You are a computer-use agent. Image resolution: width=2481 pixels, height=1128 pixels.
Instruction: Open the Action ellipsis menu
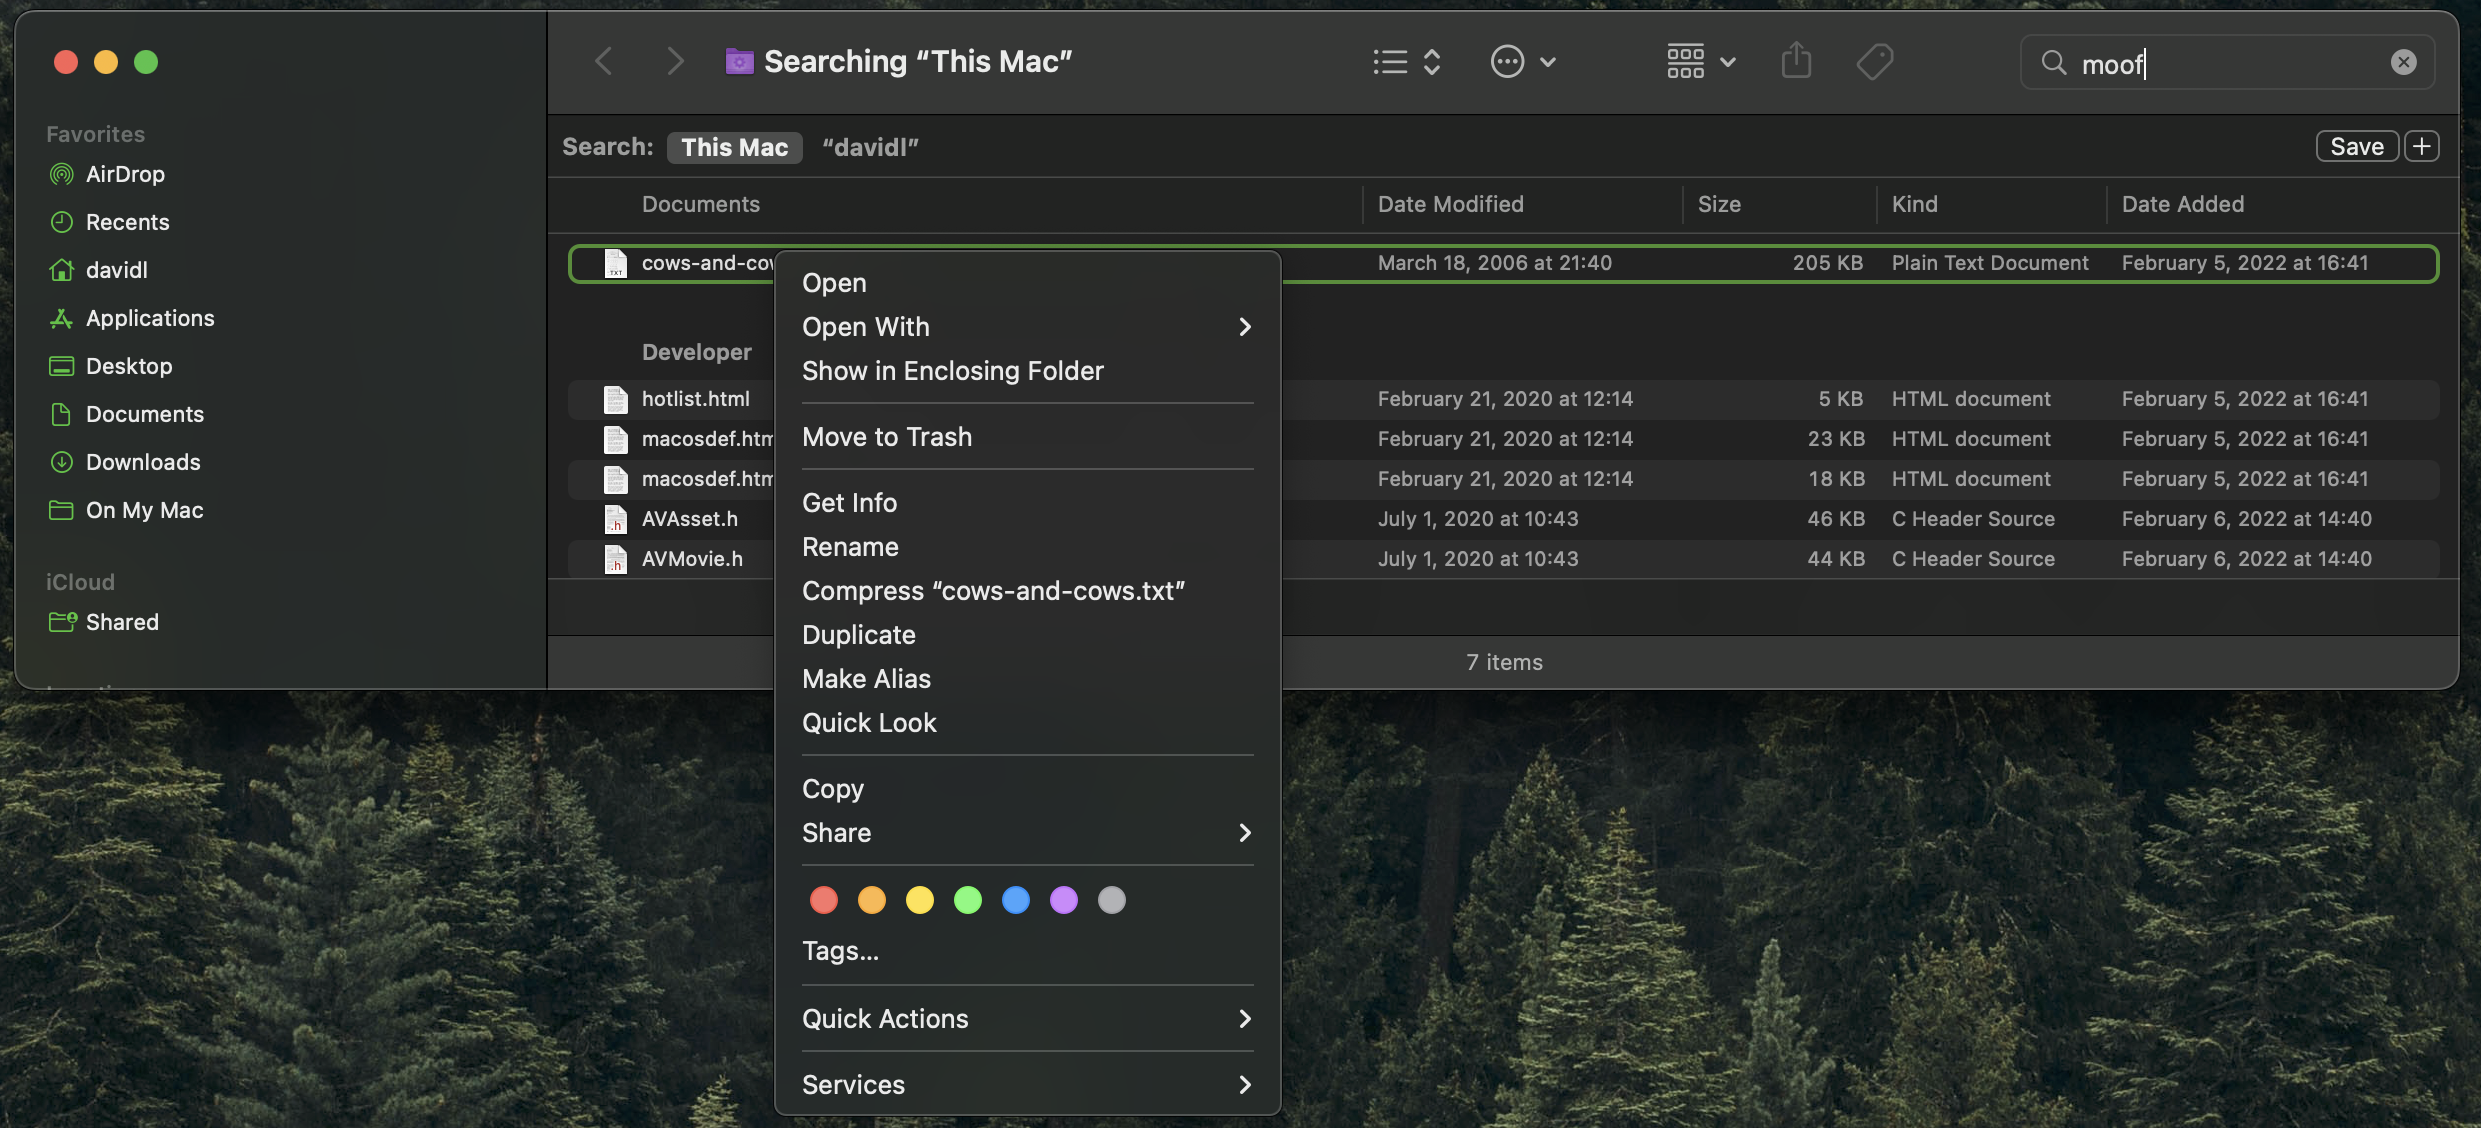coord(1523,62)
